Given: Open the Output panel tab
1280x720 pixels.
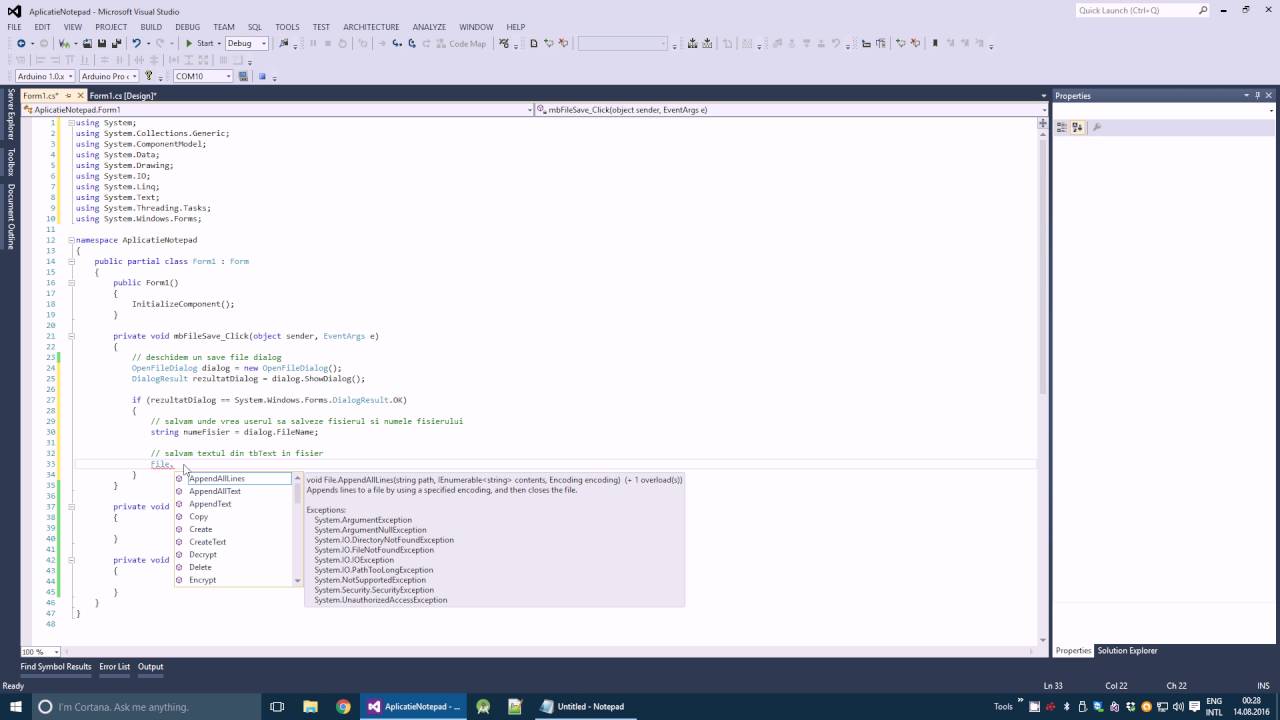Looking at the screenshot, I should (151, 667).
